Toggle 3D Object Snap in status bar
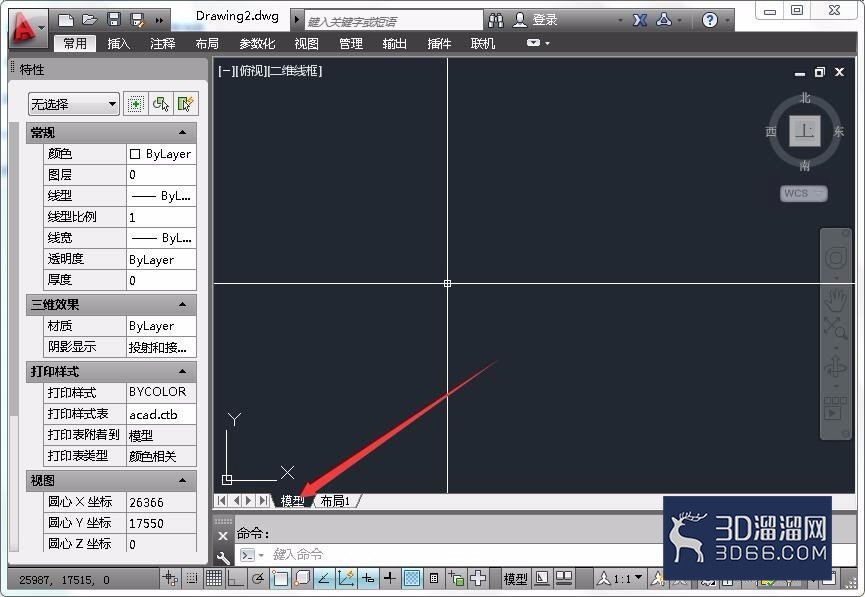 (x=302, y=578)
